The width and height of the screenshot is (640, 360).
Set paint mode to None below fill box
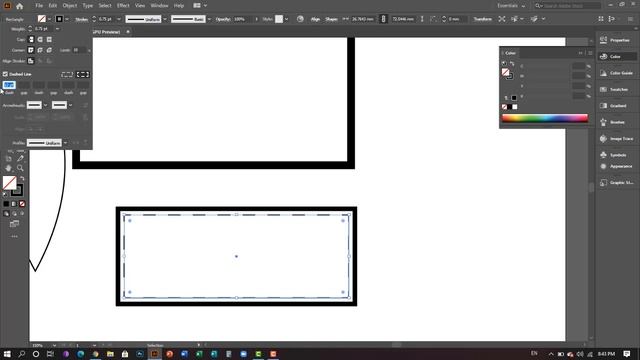[x=22, y=203]
